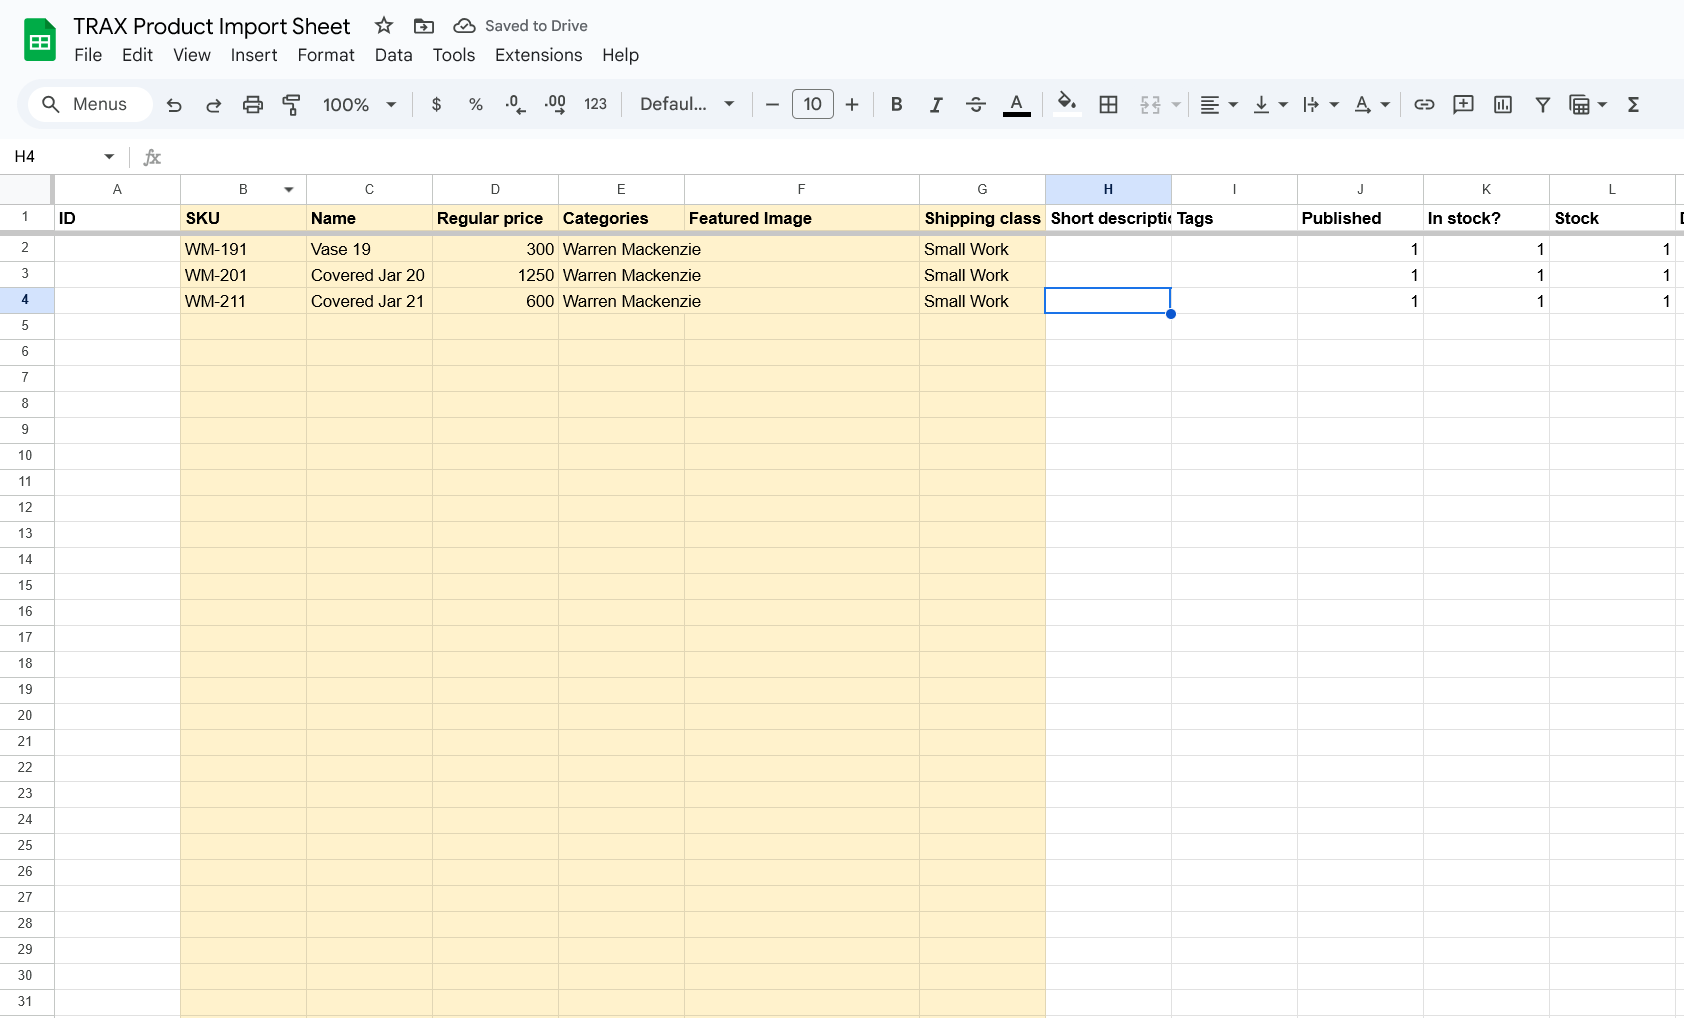Click the Insert chart icon

[1503, 105]
